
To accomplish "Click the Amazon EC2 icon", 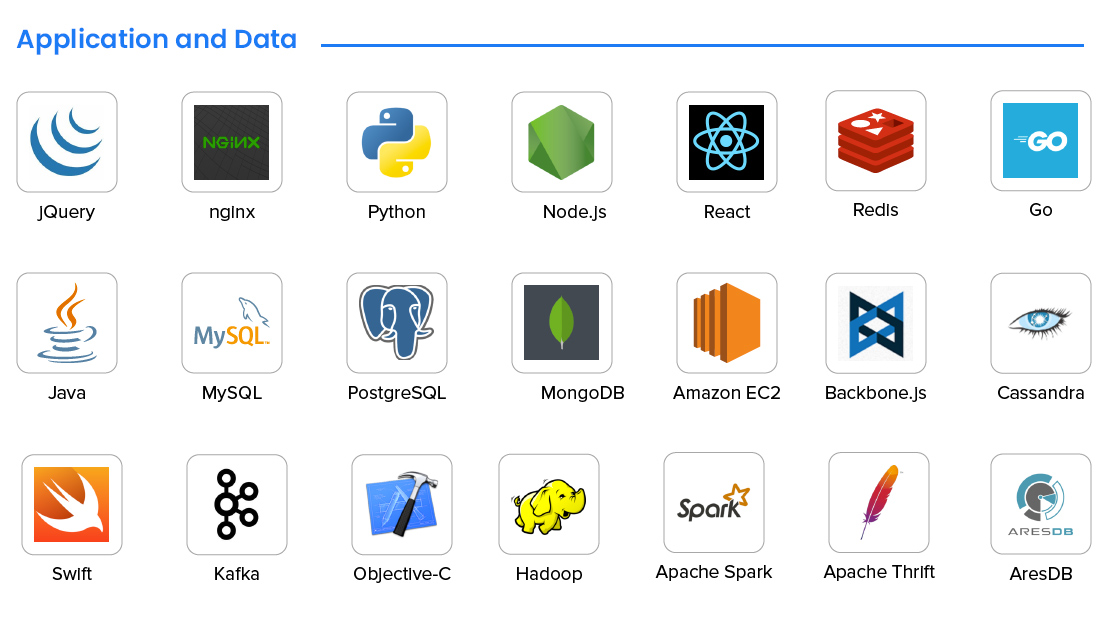I will [x=726, y=322].
